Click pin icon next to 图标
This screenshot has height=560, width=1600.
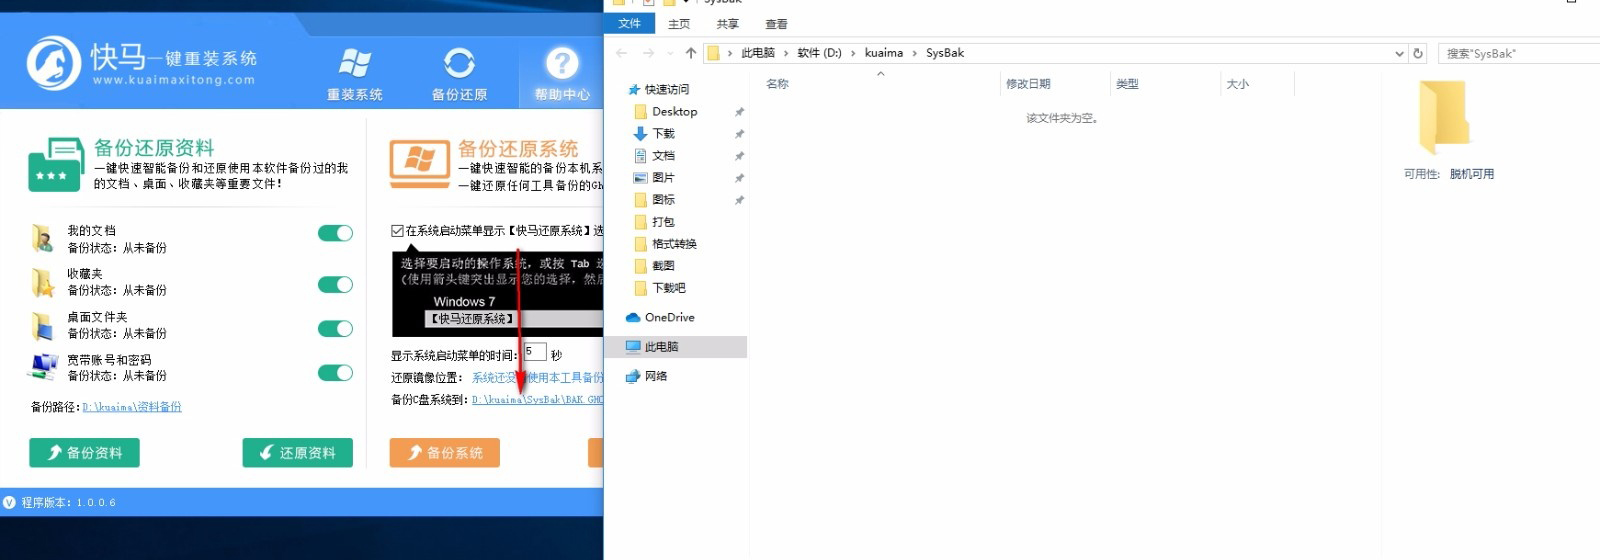(739, 200)
